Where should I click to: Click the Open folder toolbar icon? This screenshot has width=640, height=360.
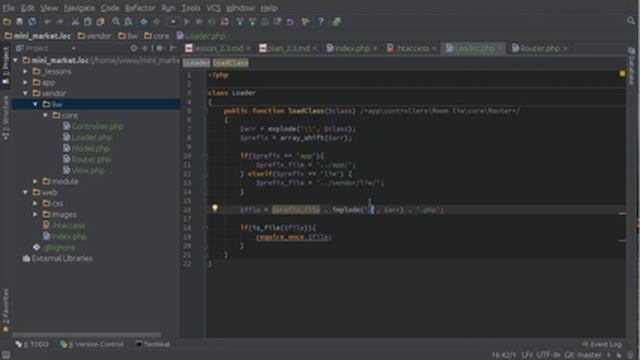7,22
